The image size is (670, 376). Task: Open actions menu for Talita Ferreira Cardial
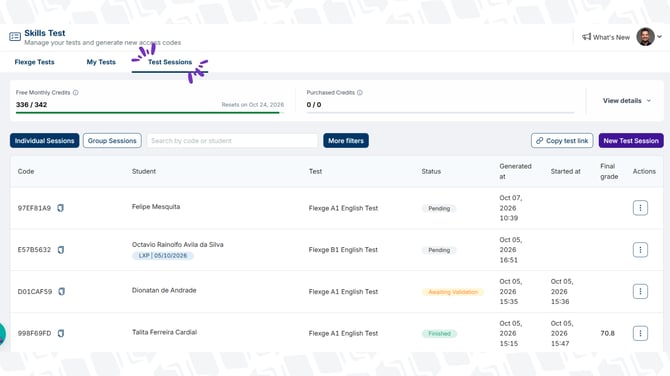[x=640, y=333]
